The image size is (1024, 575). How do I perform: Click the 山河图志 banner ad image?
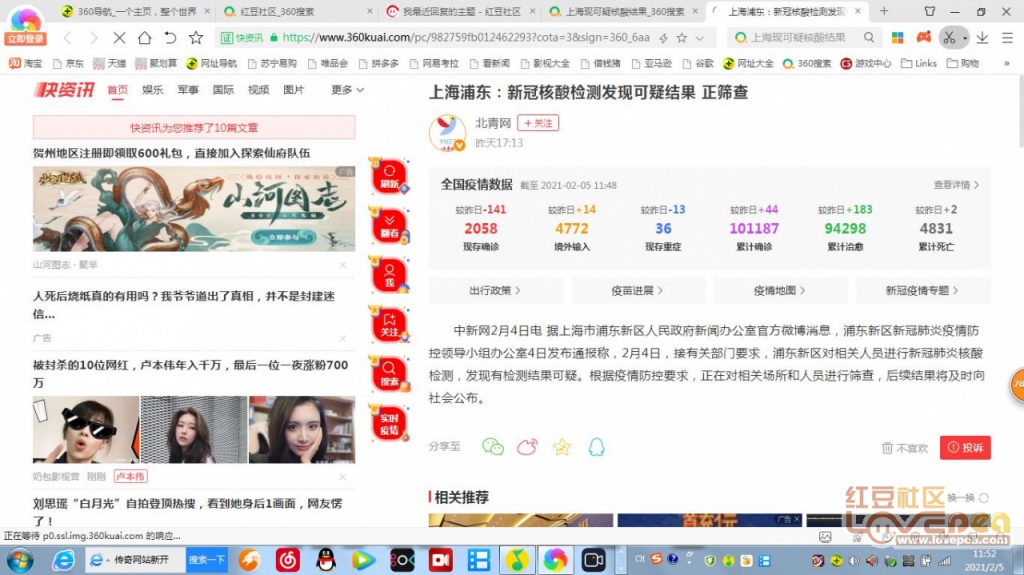pos(194,208)
